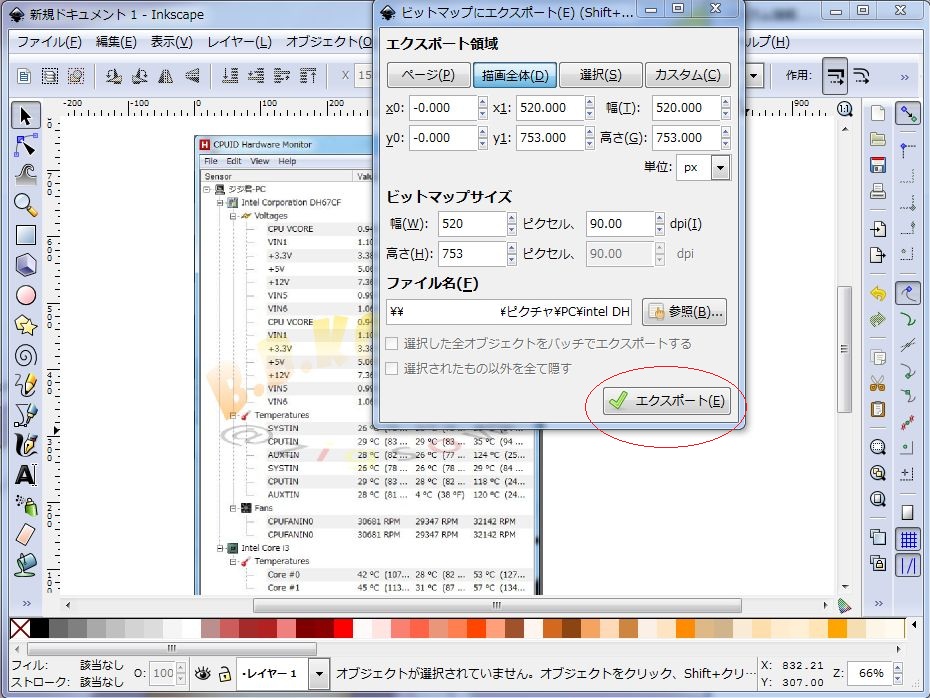Toggle Enable snapping button
This screenshot has width=930, height=698.
(907, 113)
